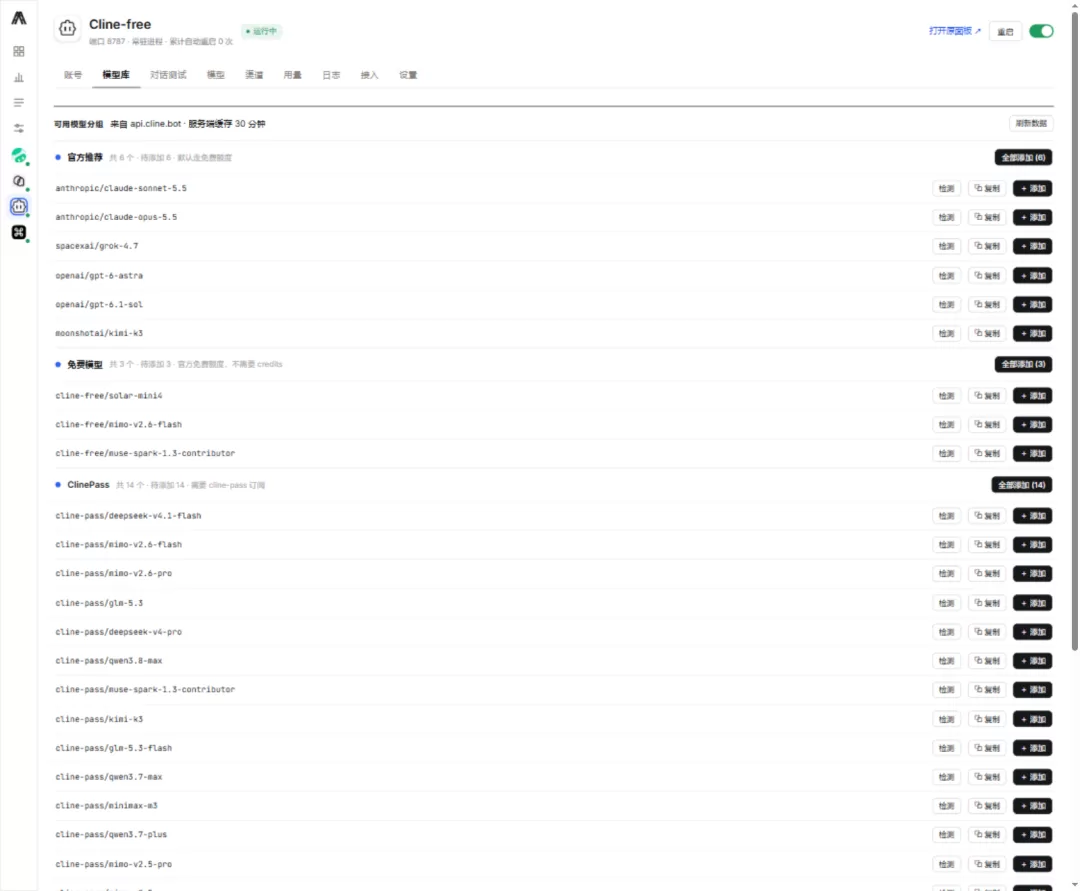Copy the cline-free/solar-mini4 model name

tap(988, 396)
